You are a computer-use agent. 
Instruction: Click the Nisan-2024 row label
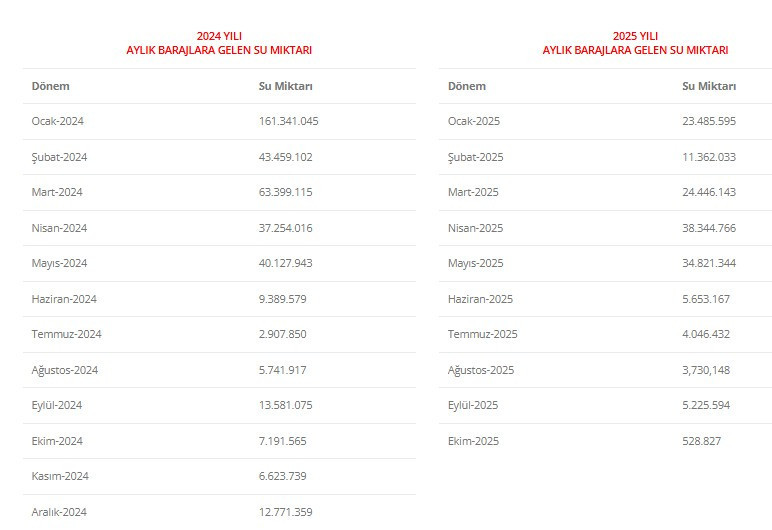tap(59, 228)
